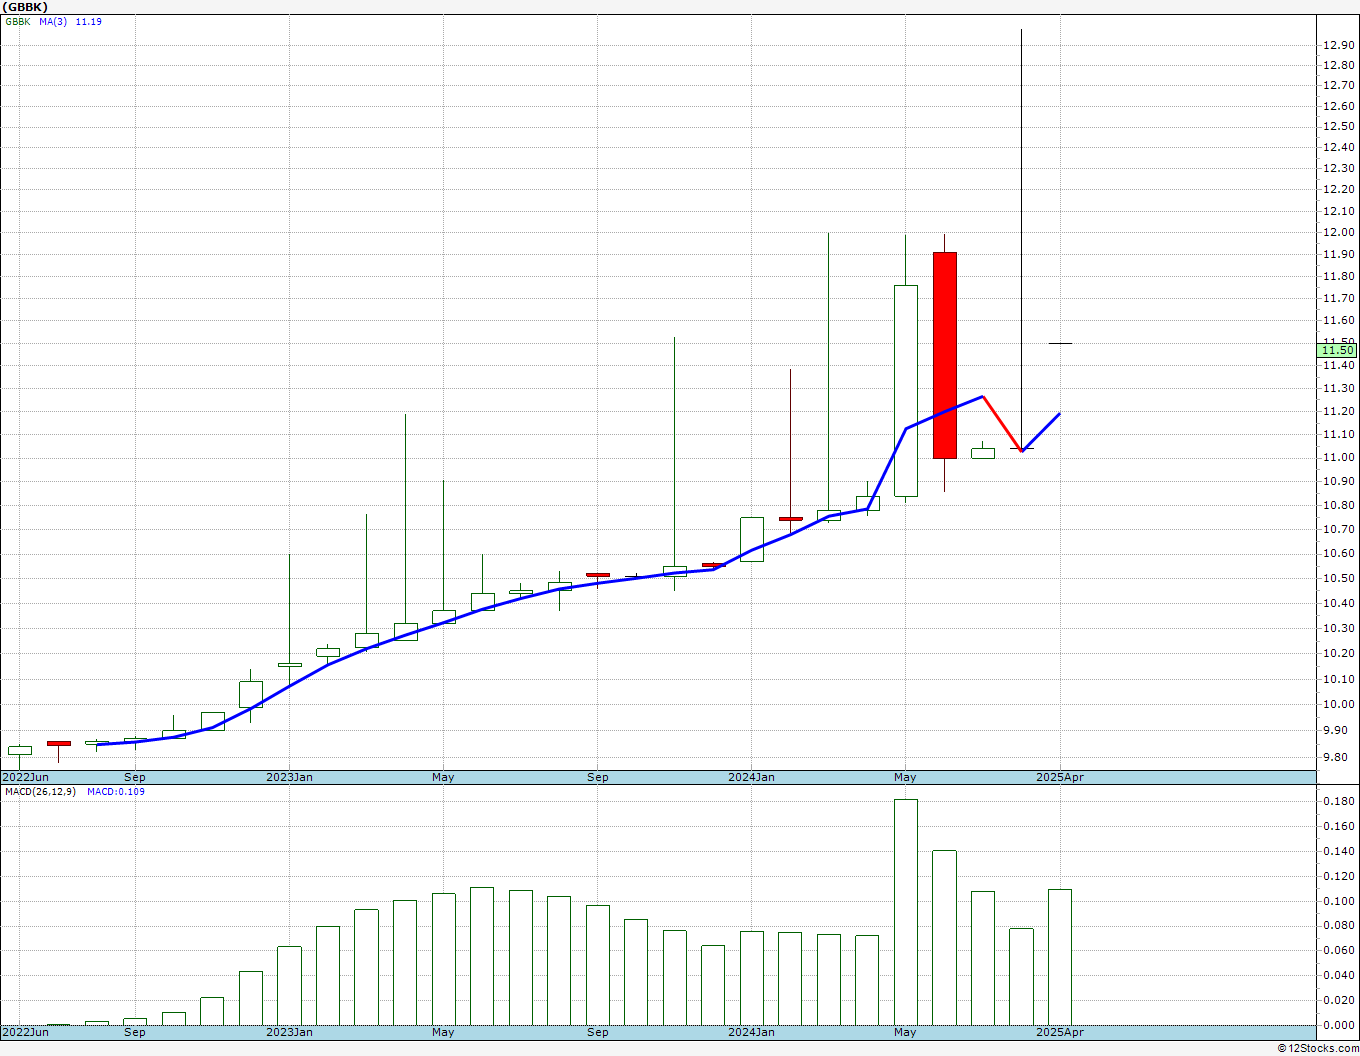Click the 2025Apr label on MACD timeline
Screen dimensions: 1360x1056
(x=1059, y=1032)
